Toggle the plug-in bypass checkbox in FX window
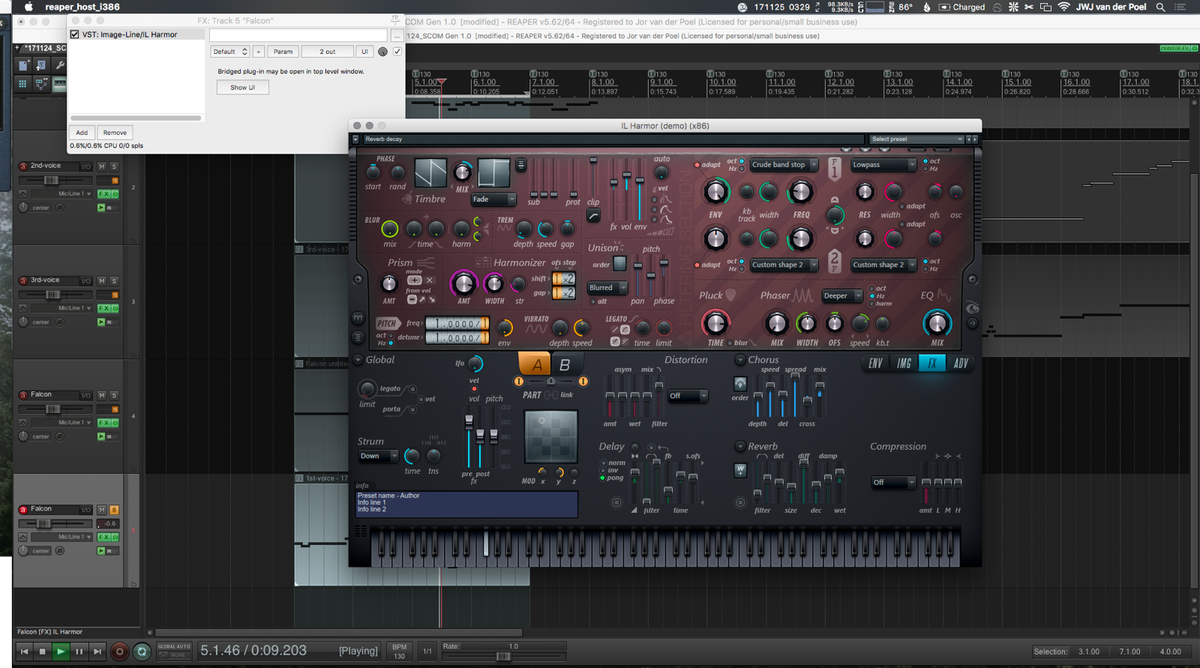The image size is (1200, 668). tap(397, 51)
